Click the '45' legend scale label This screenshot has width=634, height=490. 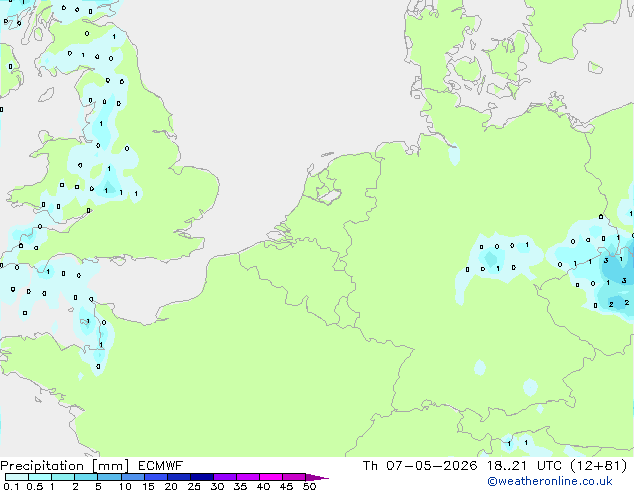coord(286,486)
